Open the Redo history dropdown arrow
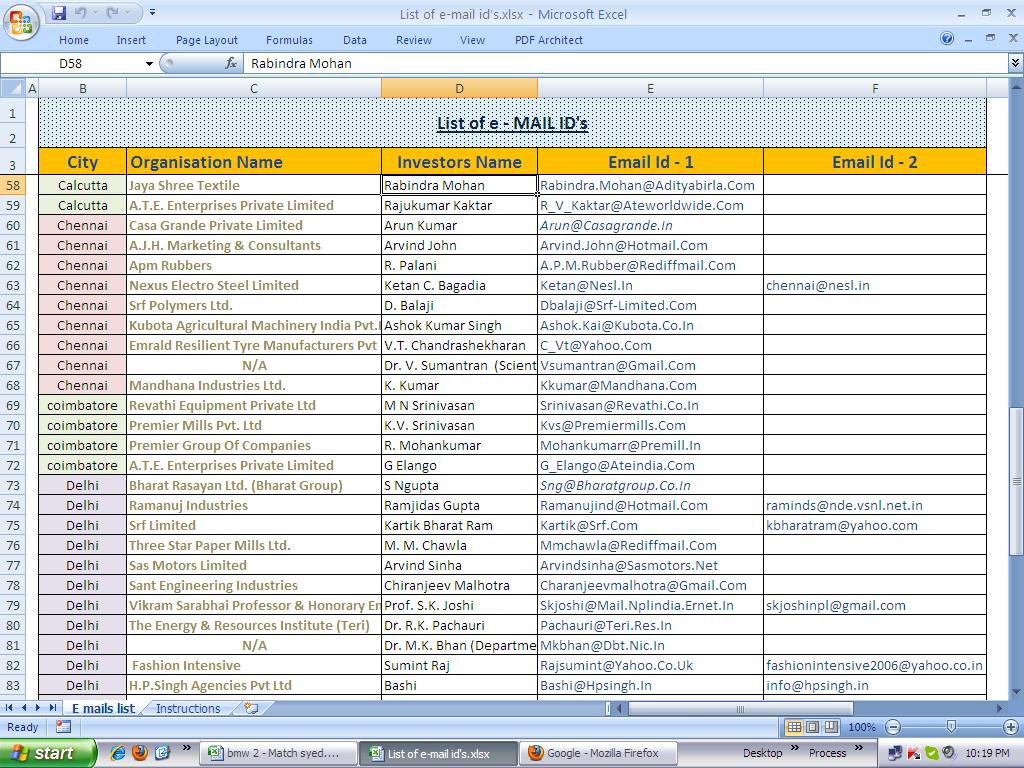Screen dimensions: 1024x768 126,12
